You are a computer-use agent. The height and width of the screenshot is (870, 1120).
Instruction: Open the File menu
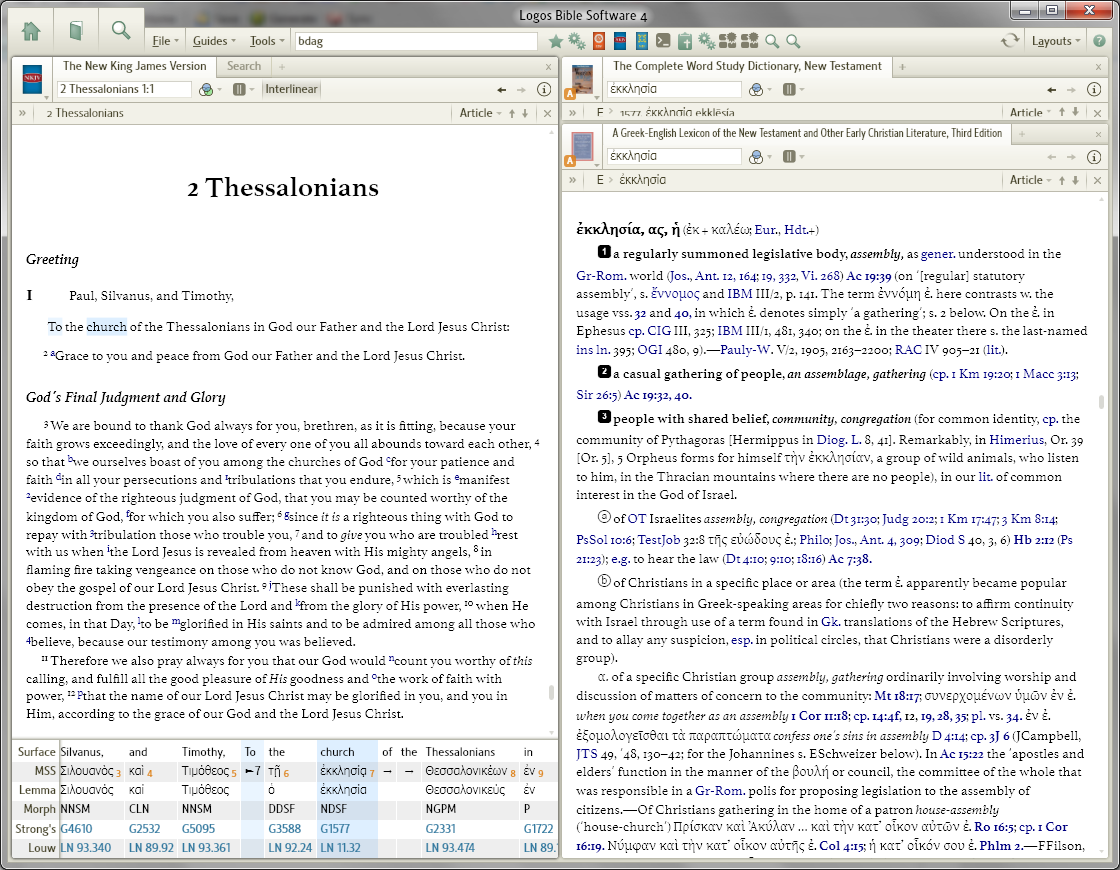tap(165, 41)
